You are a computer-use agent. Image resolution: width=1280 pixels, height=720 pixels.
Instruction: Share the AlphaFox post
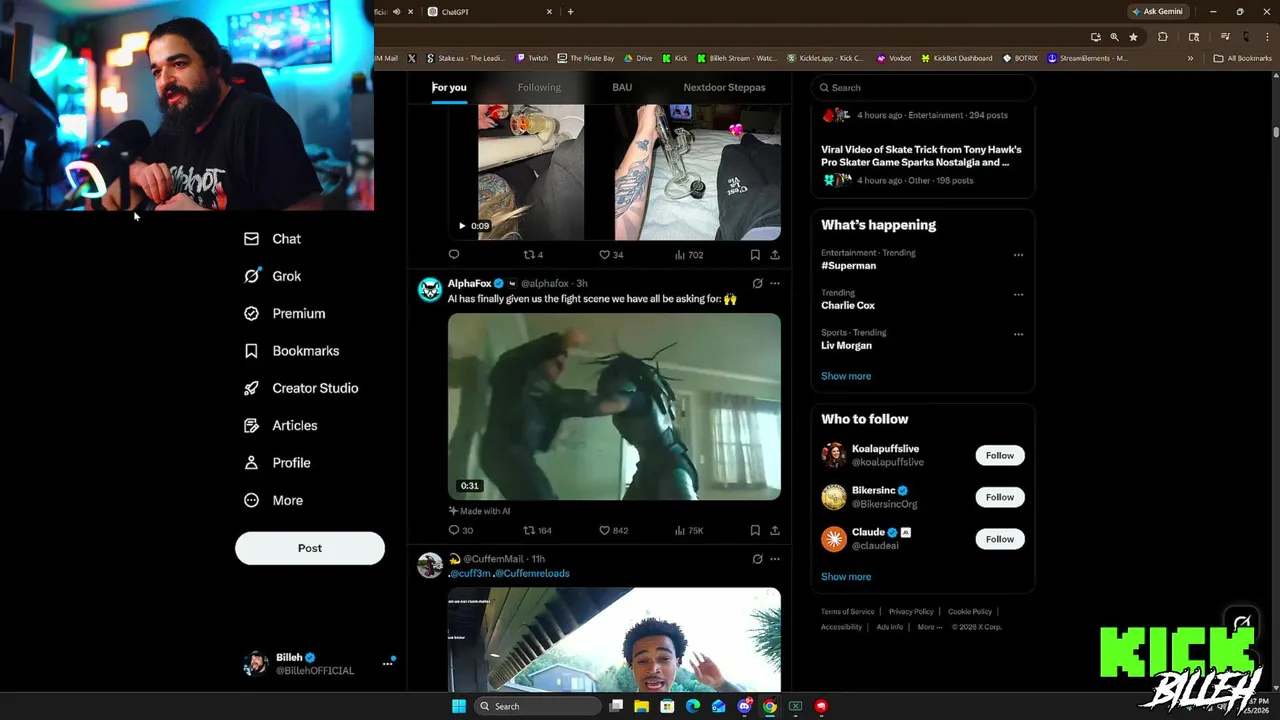[774, 530]
